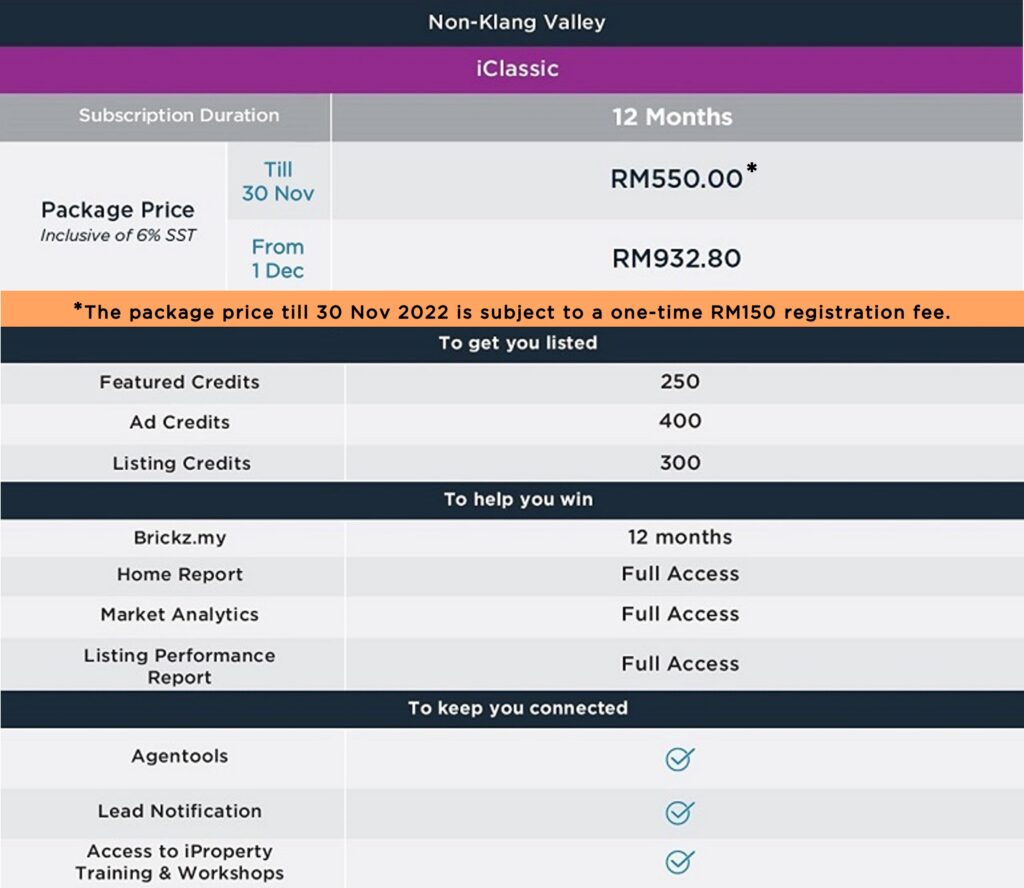
Task: Select the 'Non-Klang Valley' header text
Action: click(517, 22)
